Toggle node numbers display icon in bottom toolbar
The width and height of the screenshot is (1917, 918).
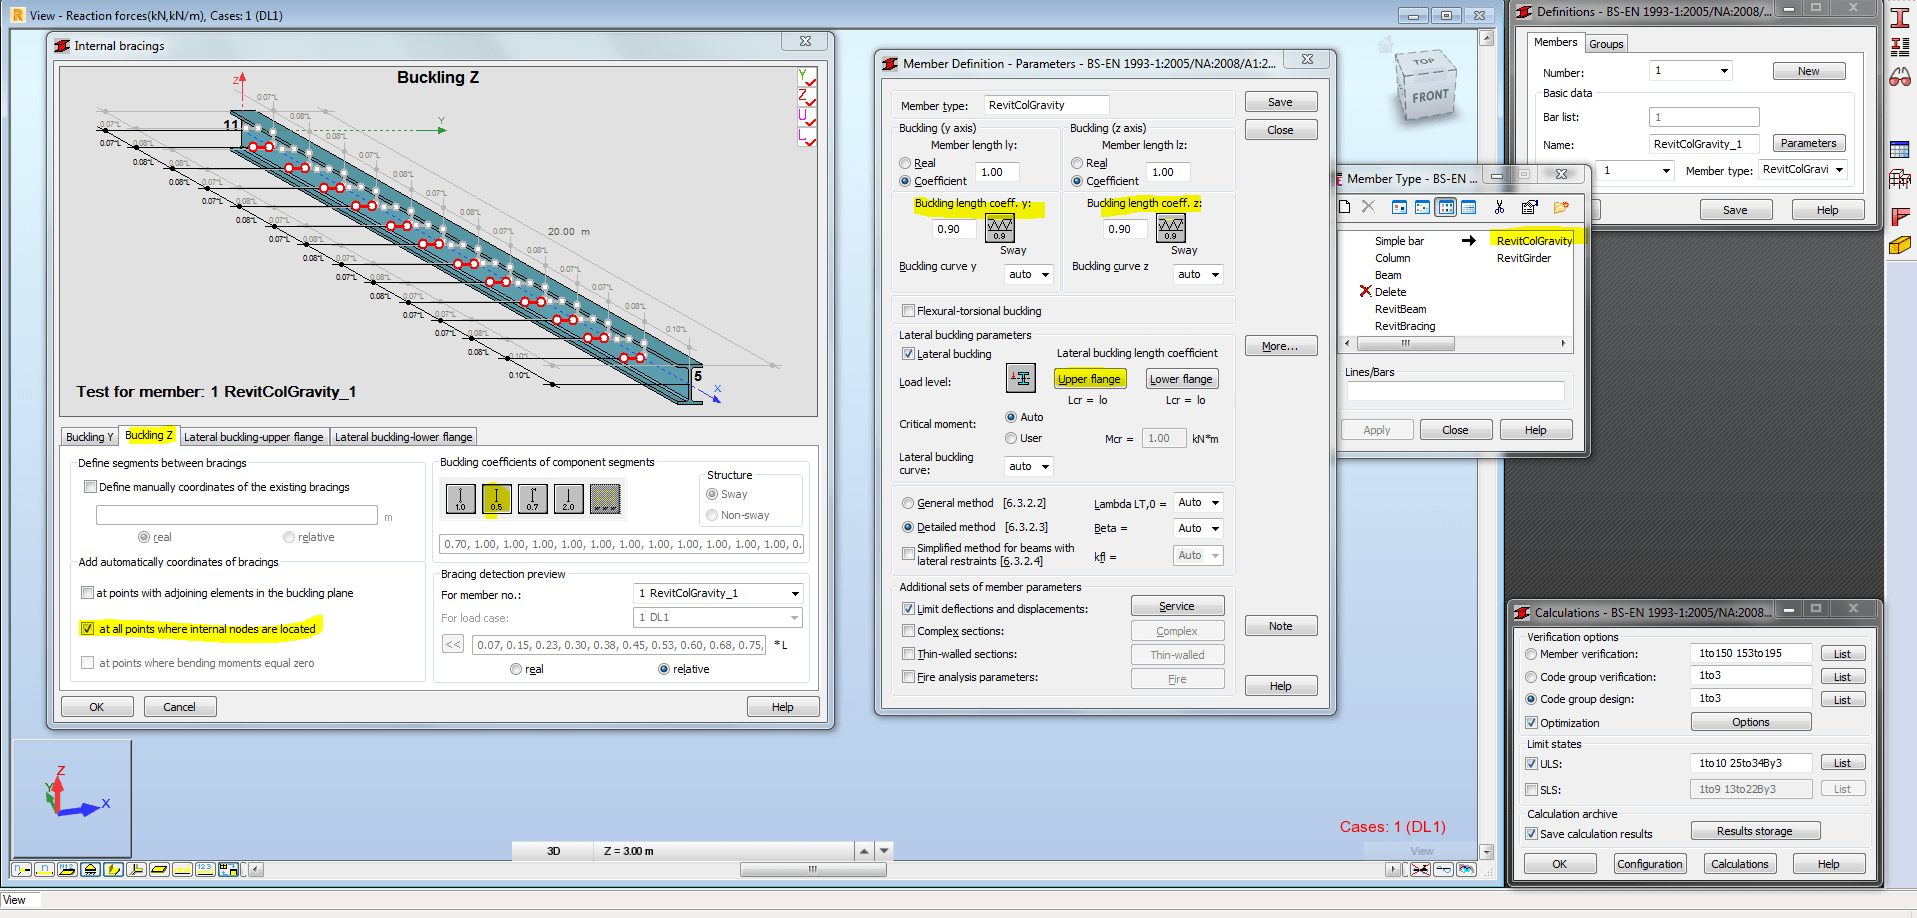coord(21,869)
